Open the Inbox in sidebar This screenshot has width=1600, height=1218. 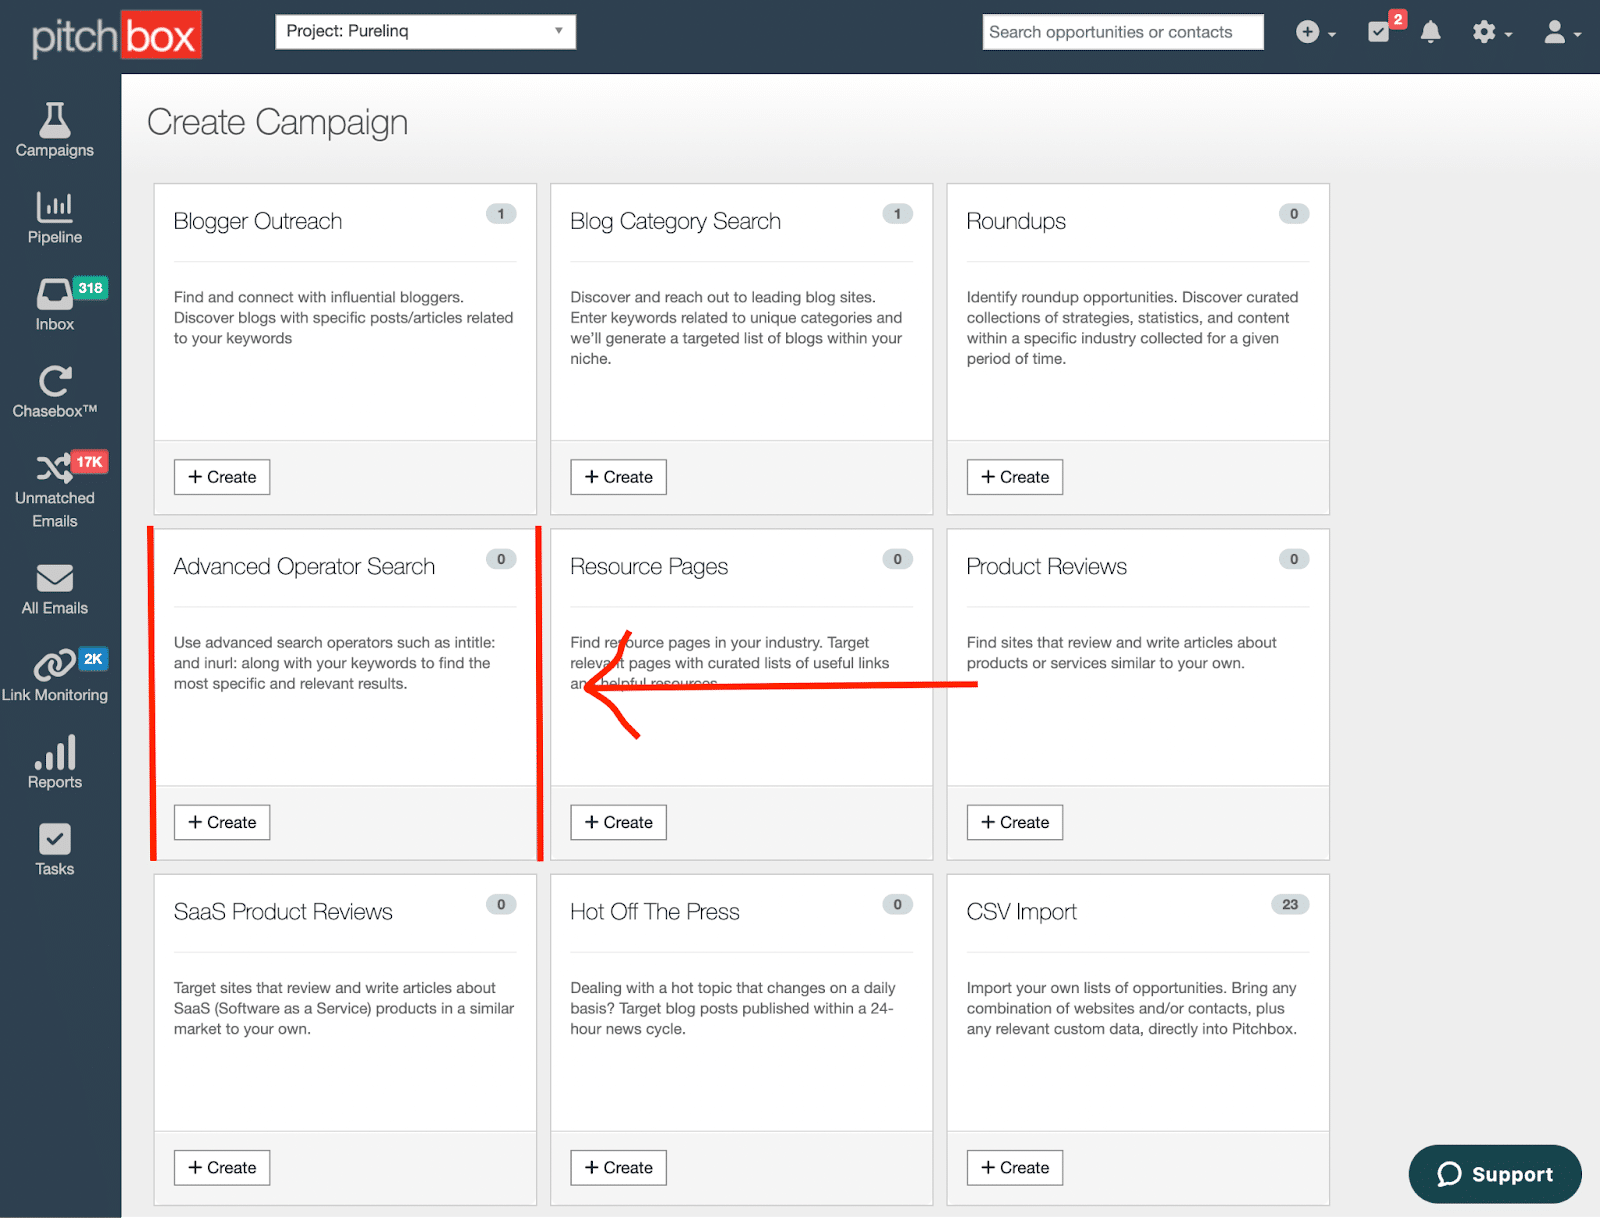[55, 295]
